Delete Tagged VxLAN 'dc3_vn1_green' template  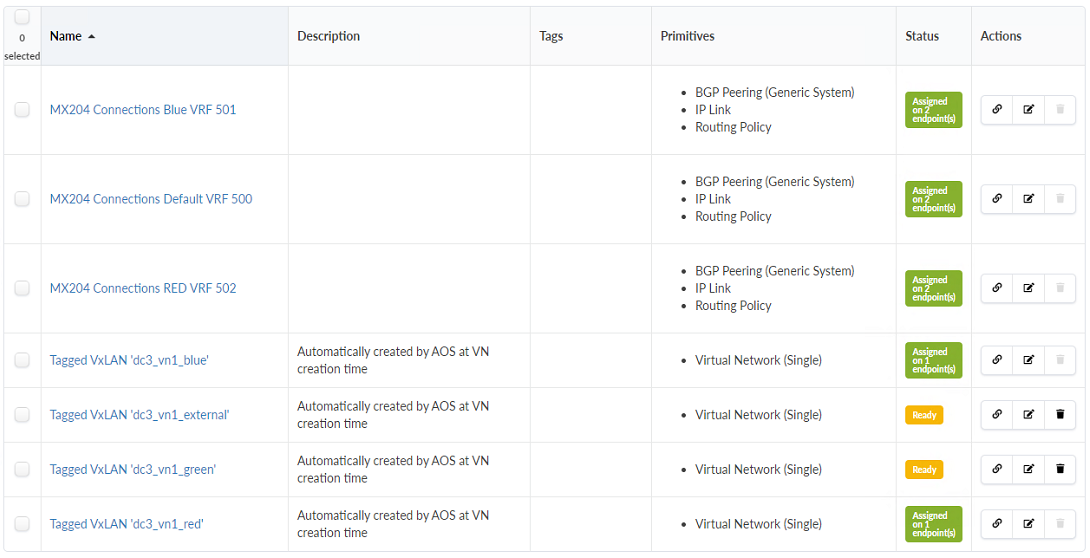click(1060, 469)
